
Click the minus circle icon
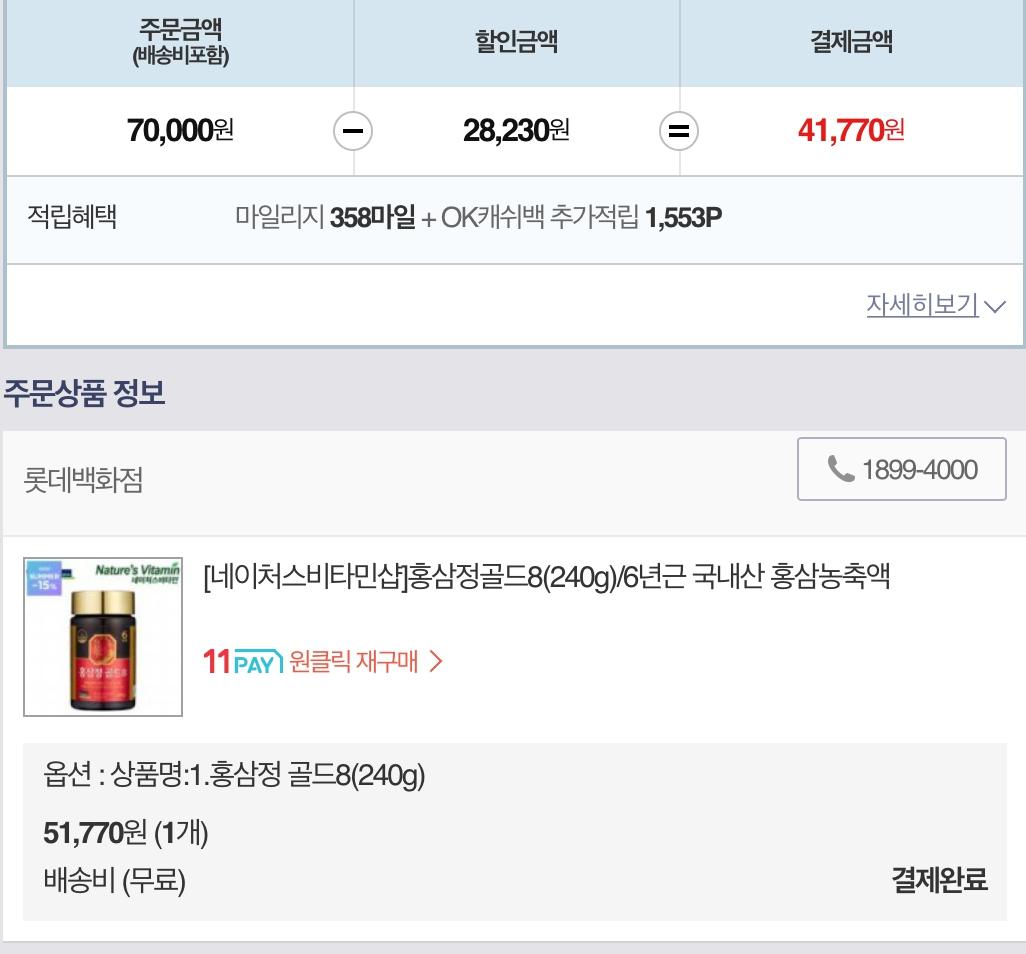pyautogui.click(x=352, y=131)
